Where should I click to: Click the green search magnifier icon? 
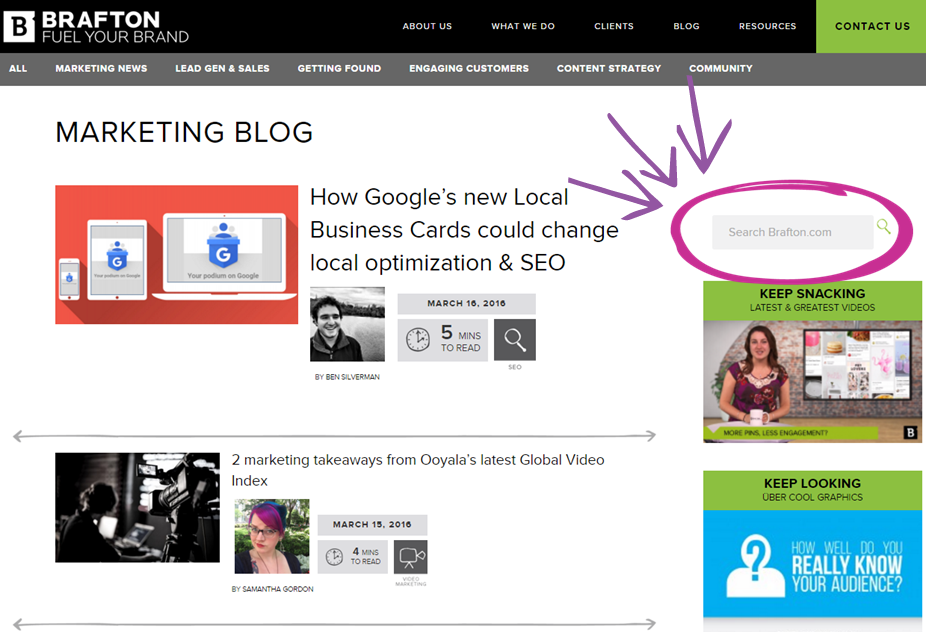(x=883, y=227)
